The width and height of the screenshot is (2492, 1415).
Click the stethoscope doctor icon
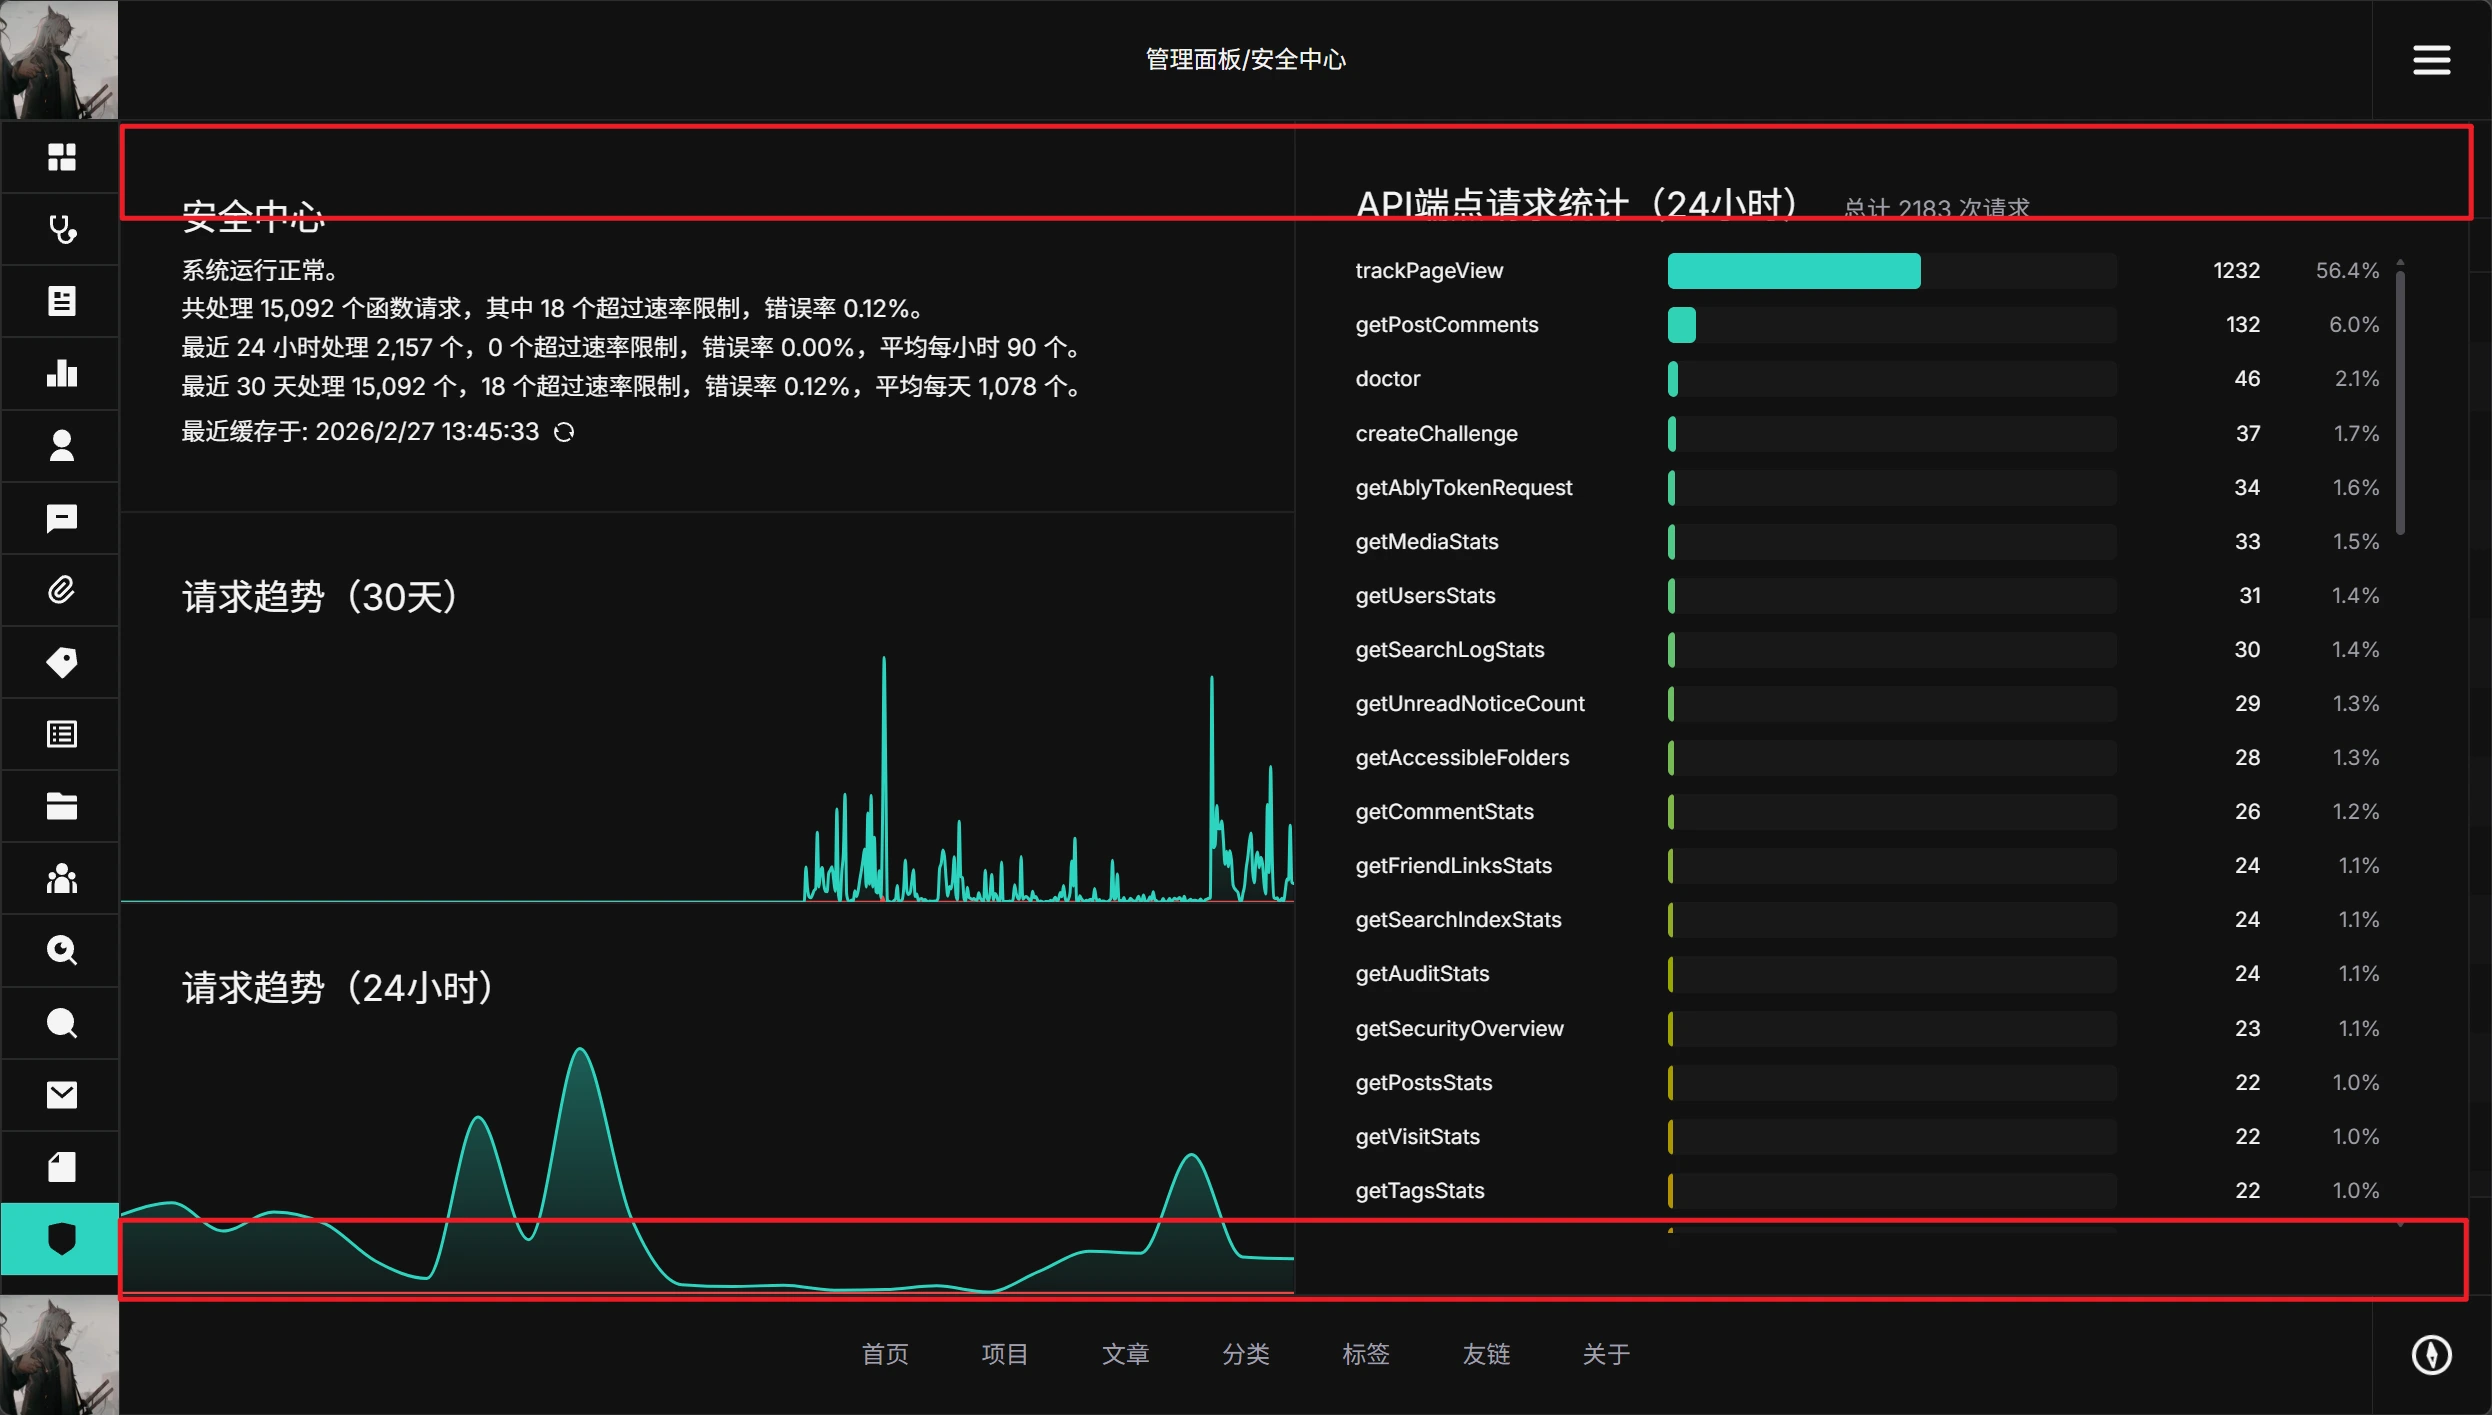(61, 229)
